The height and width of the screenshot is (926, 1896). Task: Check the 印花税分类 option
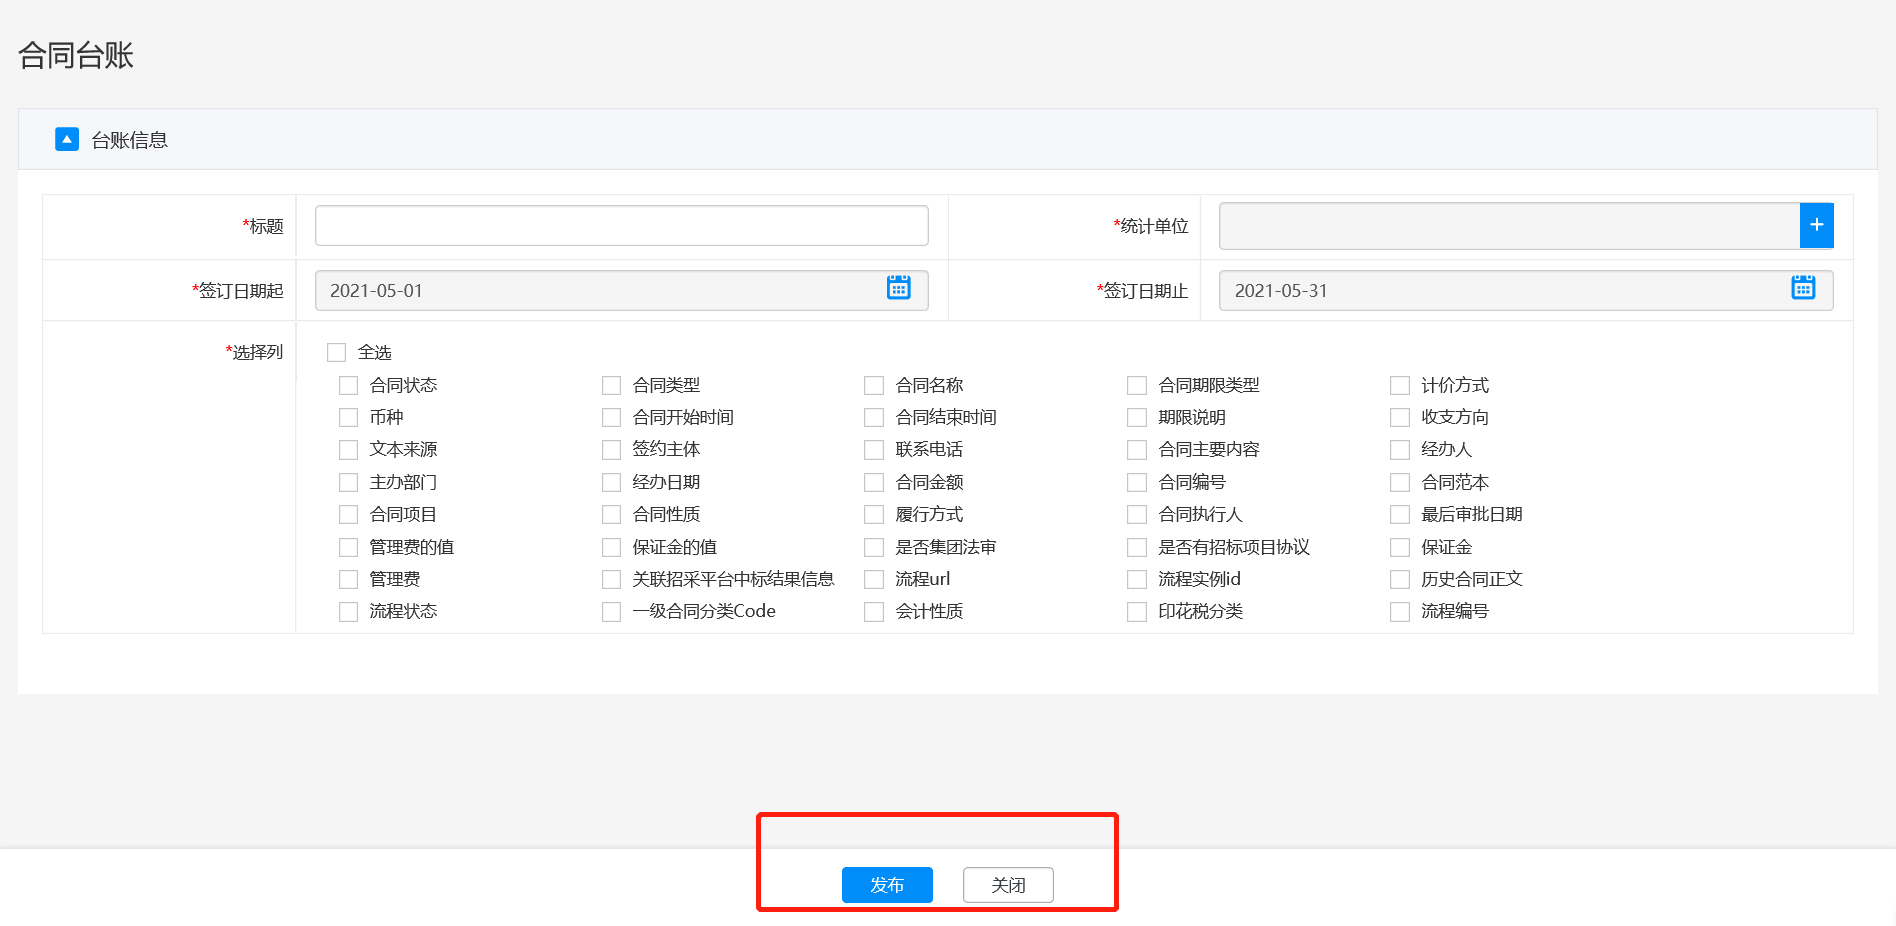1137,612
